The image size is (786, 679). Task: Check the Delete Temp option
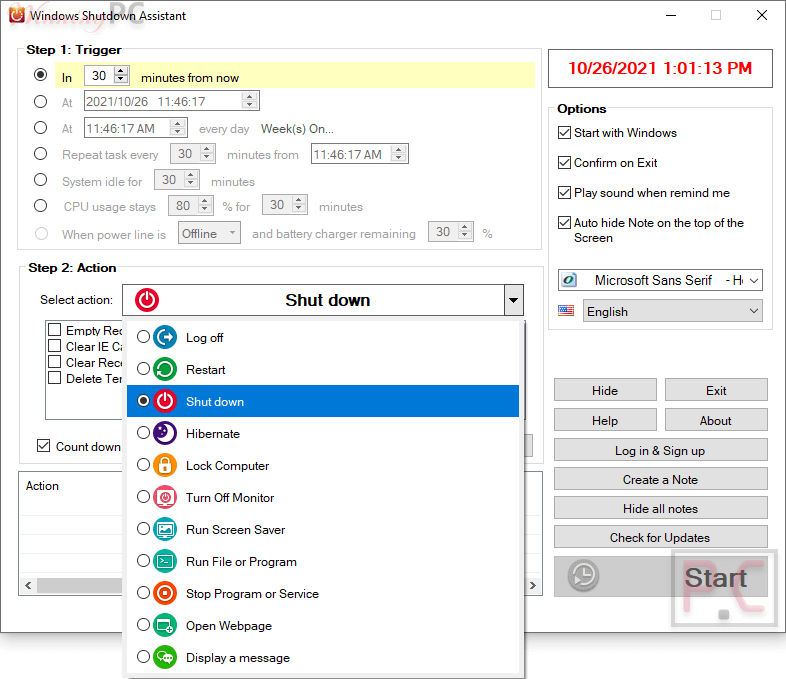pyautogui.click(x=55, y=377)
